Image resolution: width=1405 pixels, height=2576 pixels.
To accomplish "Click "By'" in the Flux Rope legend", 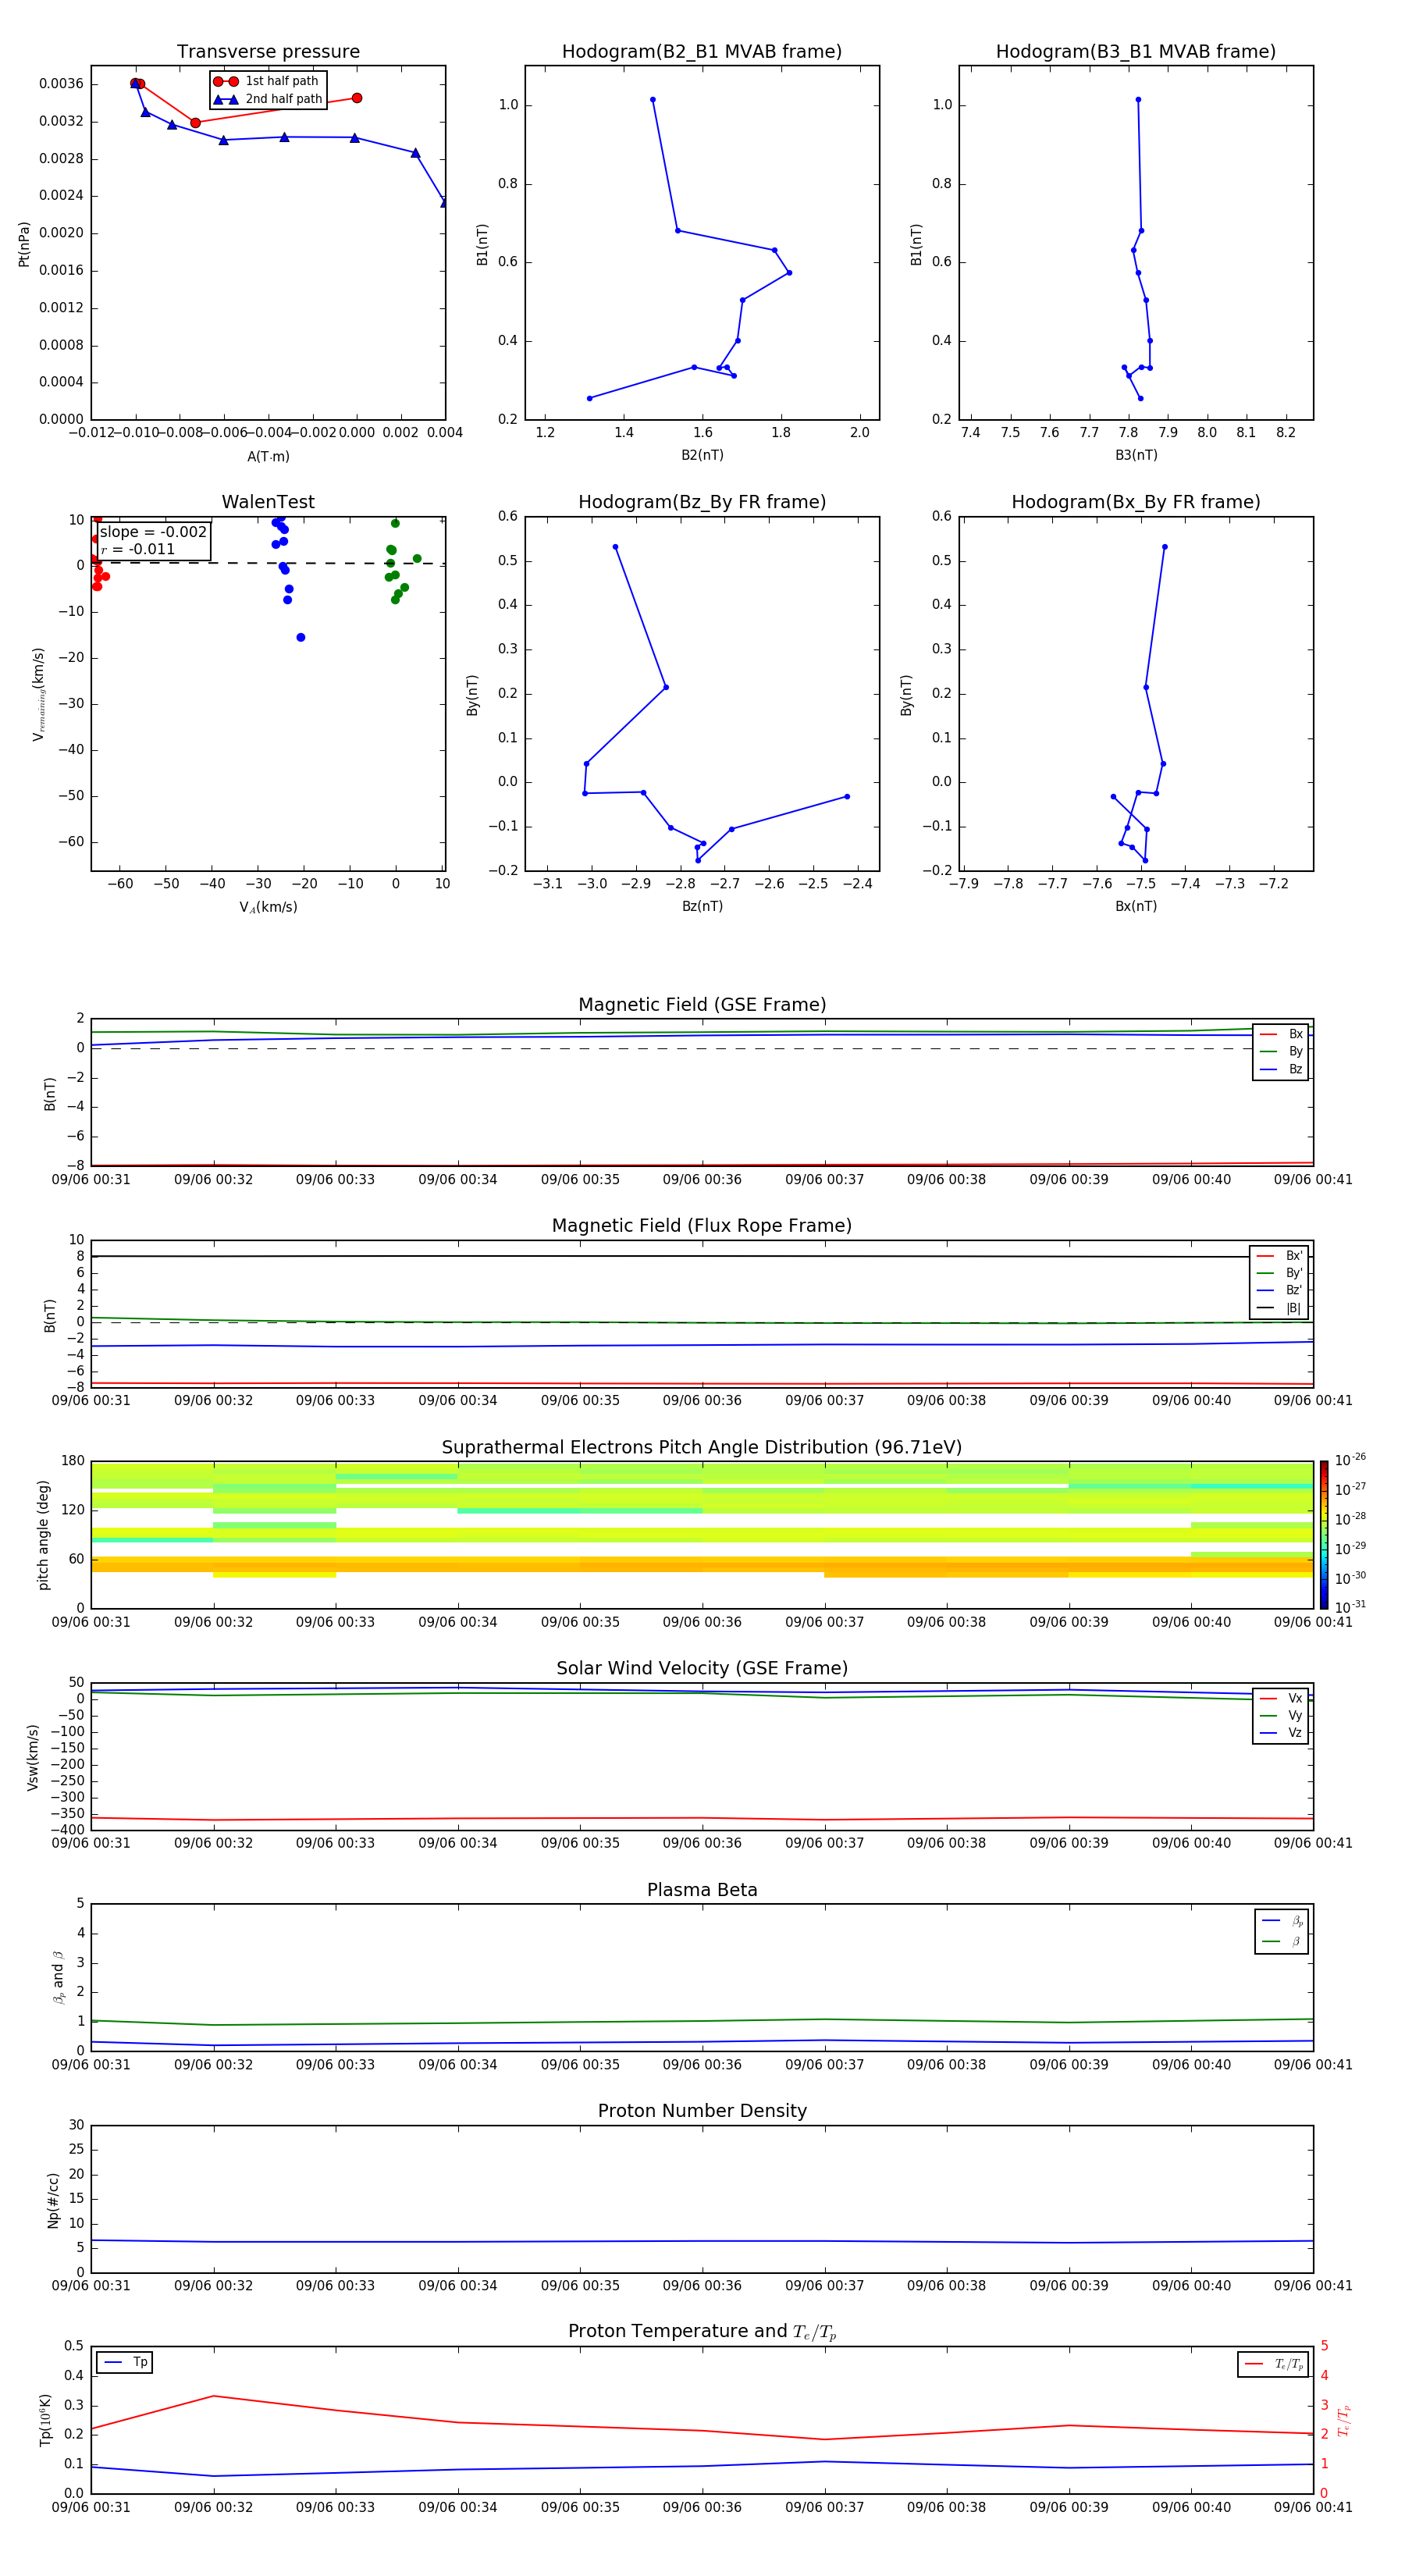I will pos(1279,1273).
